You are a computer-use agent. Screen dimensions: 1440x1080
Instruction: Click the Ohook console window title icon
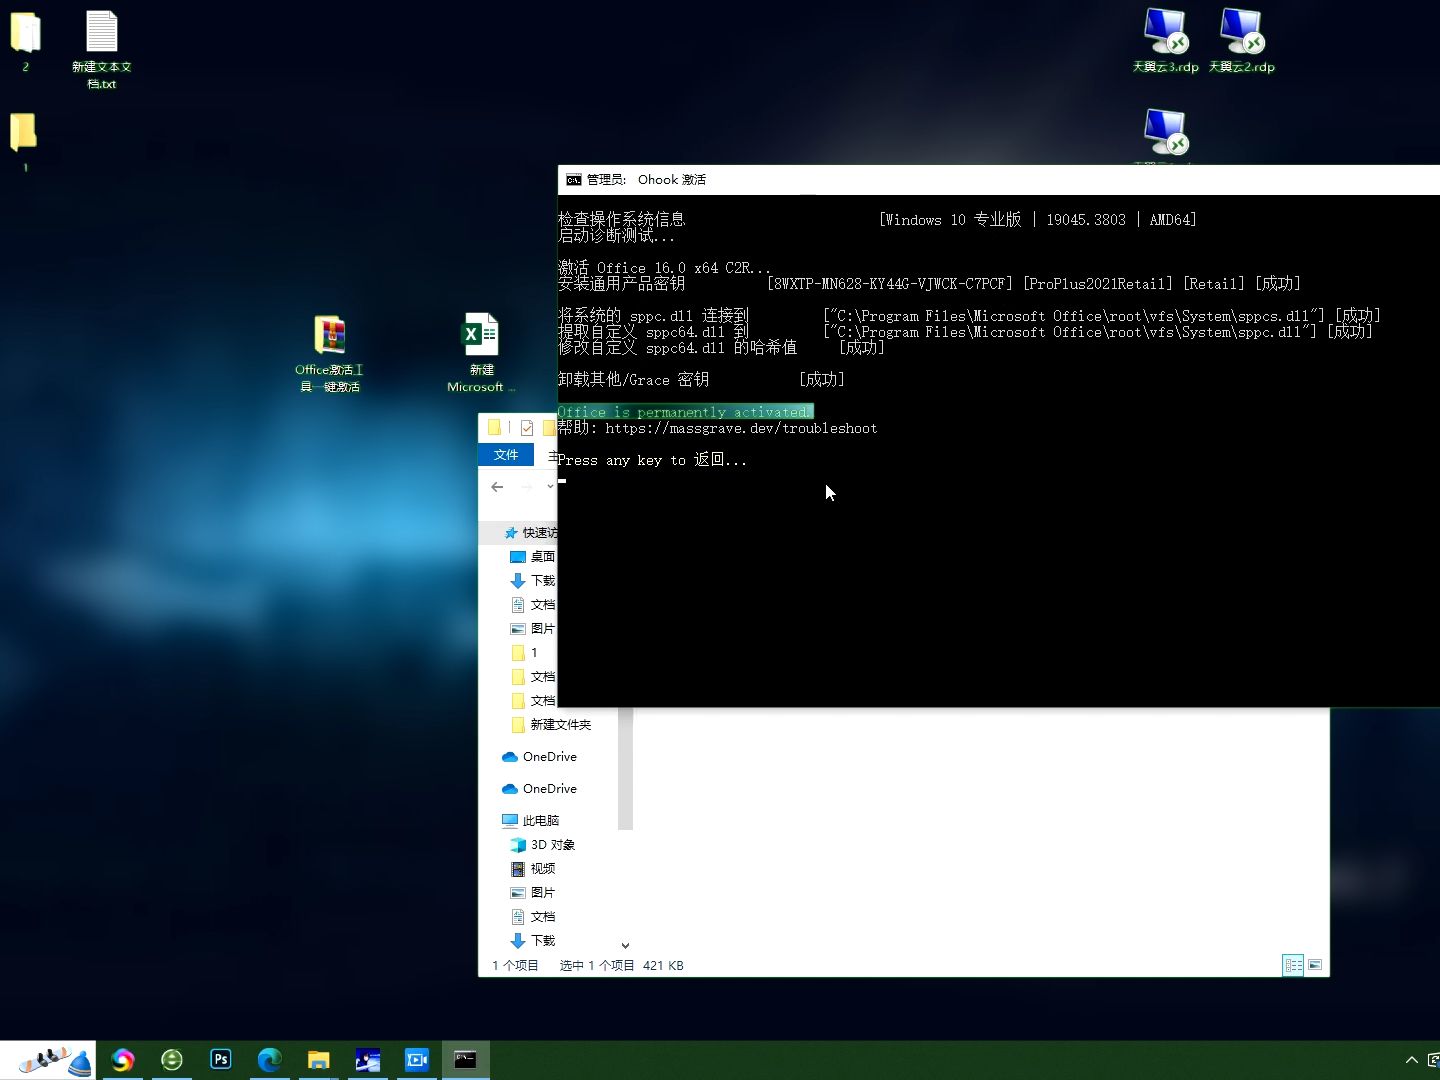(574, 180)
